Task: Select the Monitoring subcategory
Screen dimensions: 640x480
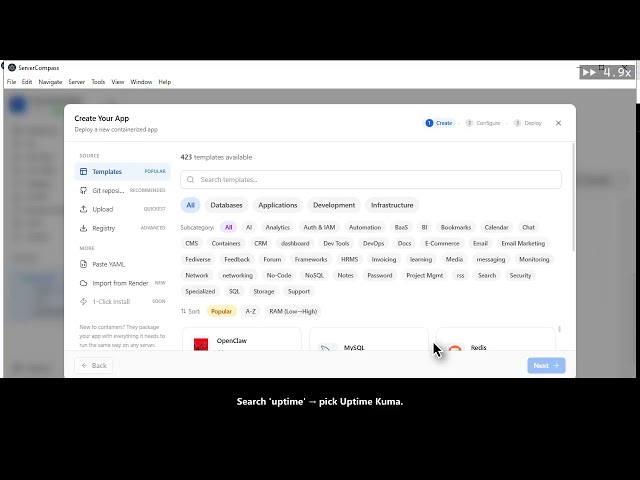Action: (534, 259)
